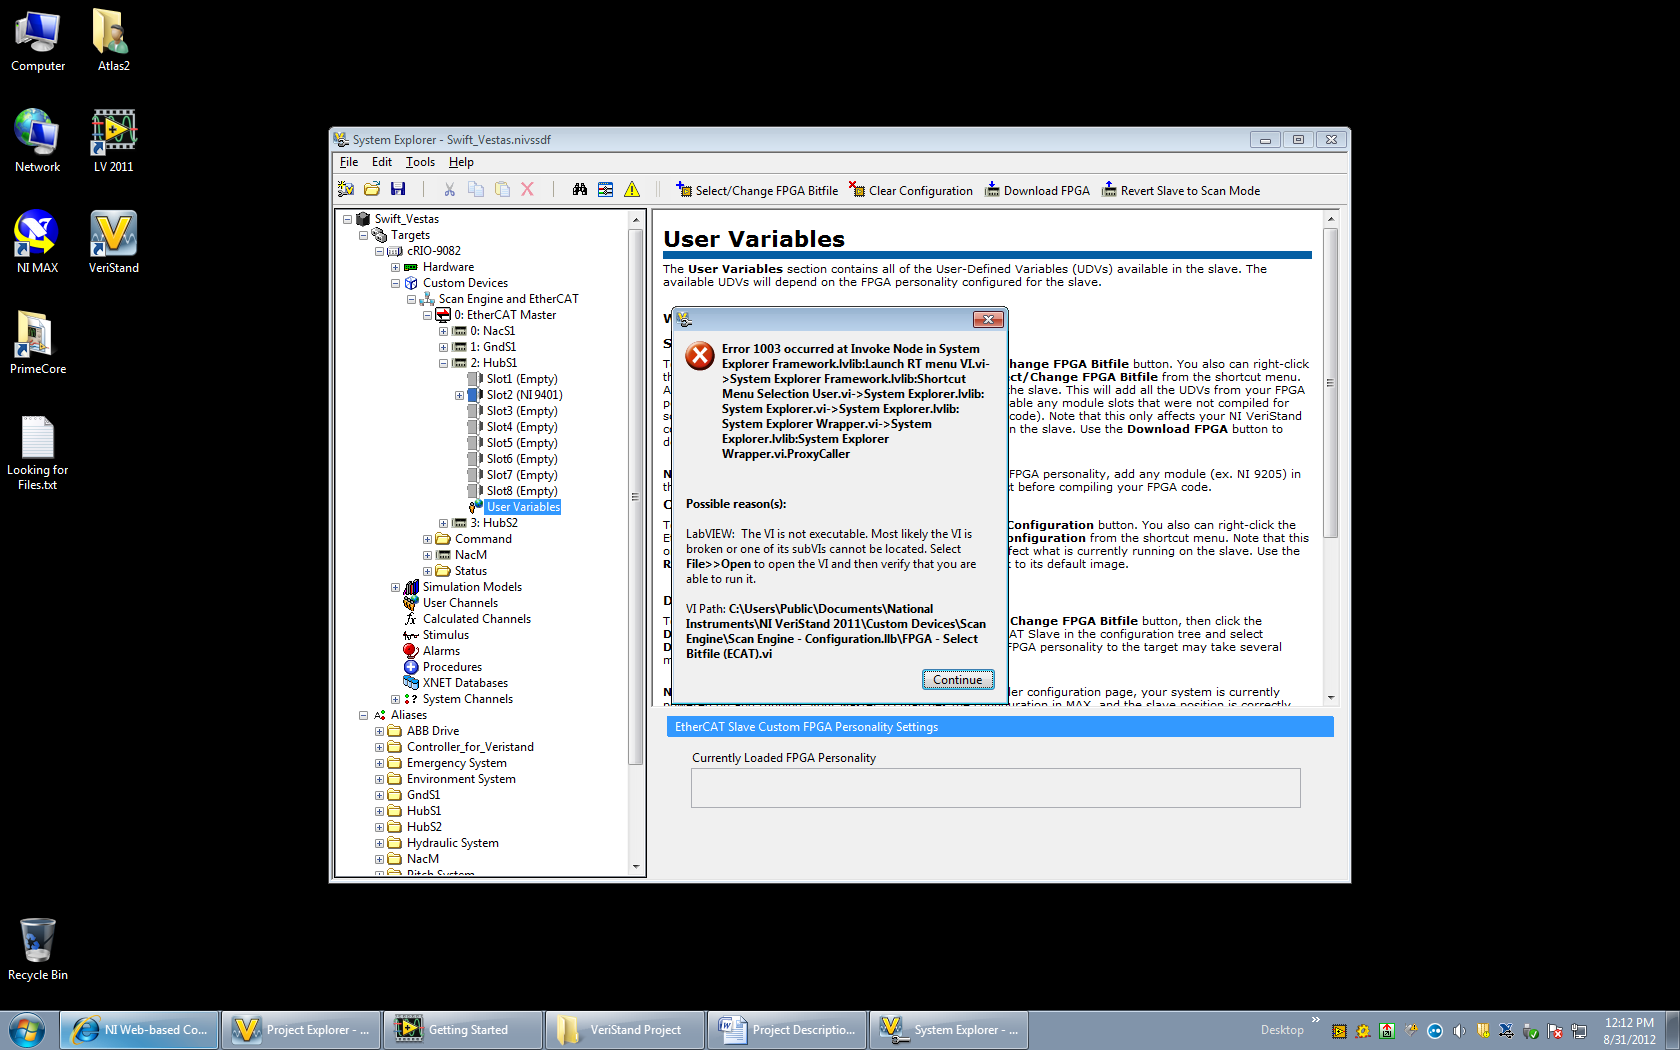Image resolution: width=1680 pixels, height=1050 pixels.
Task: Click Download FPGA toolbar button
Action: pos(1037,190)
